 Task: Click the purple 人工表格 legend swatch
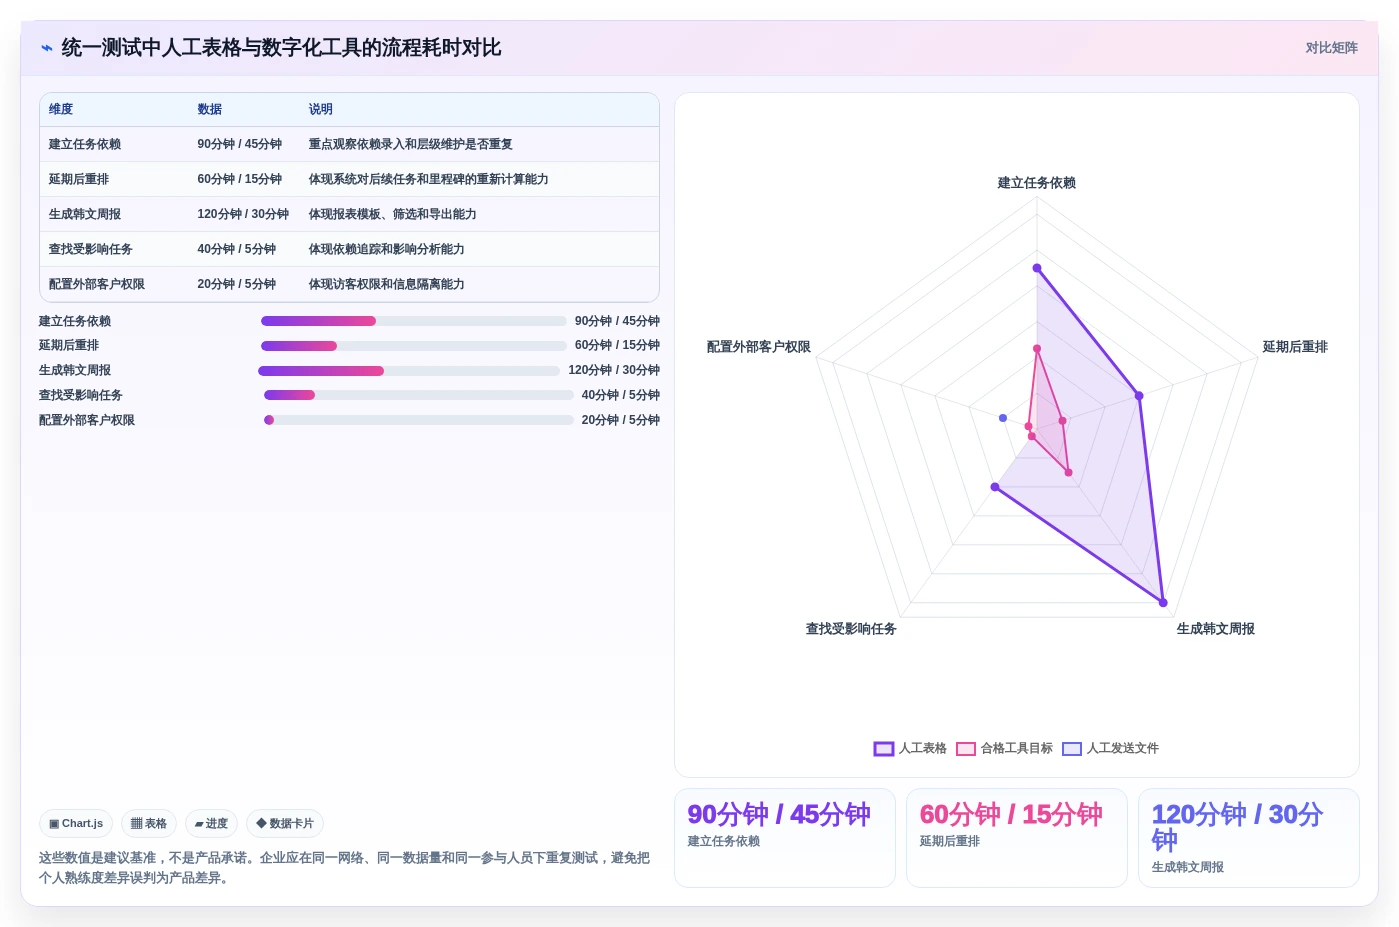tap(884, 749)
